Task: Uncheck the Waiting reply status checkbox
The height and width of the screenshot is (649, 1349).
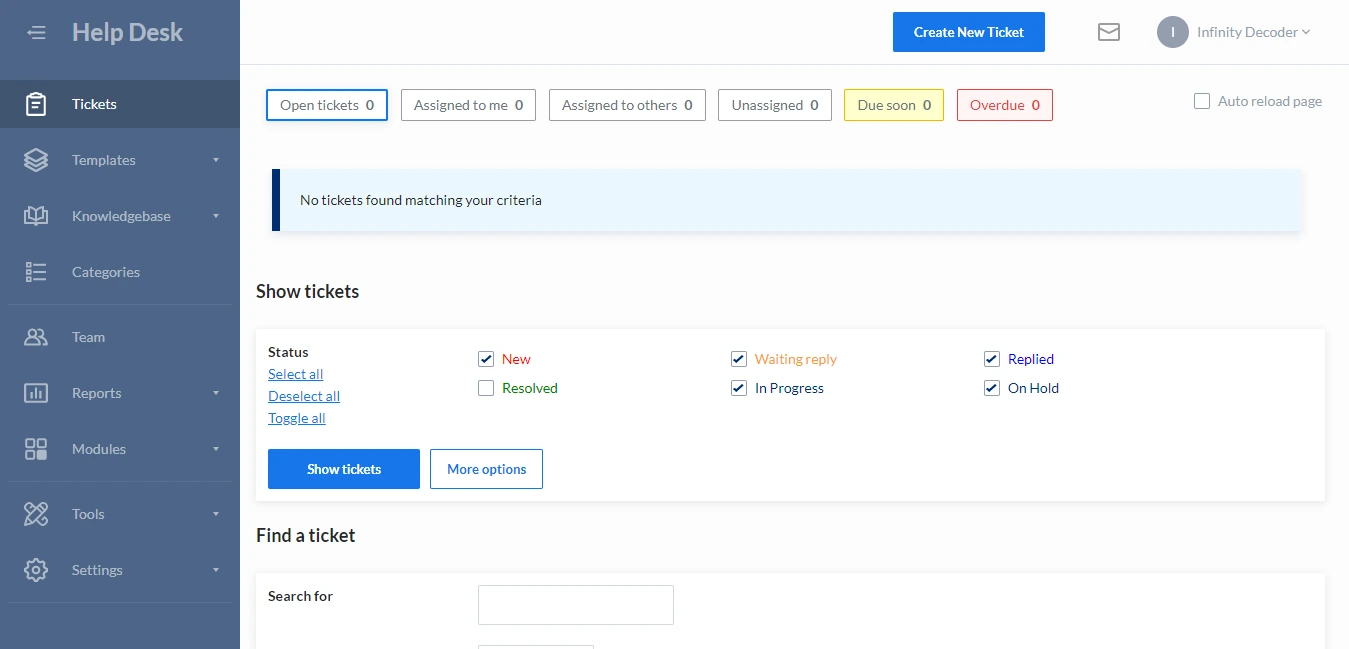Action: [739, 359]
